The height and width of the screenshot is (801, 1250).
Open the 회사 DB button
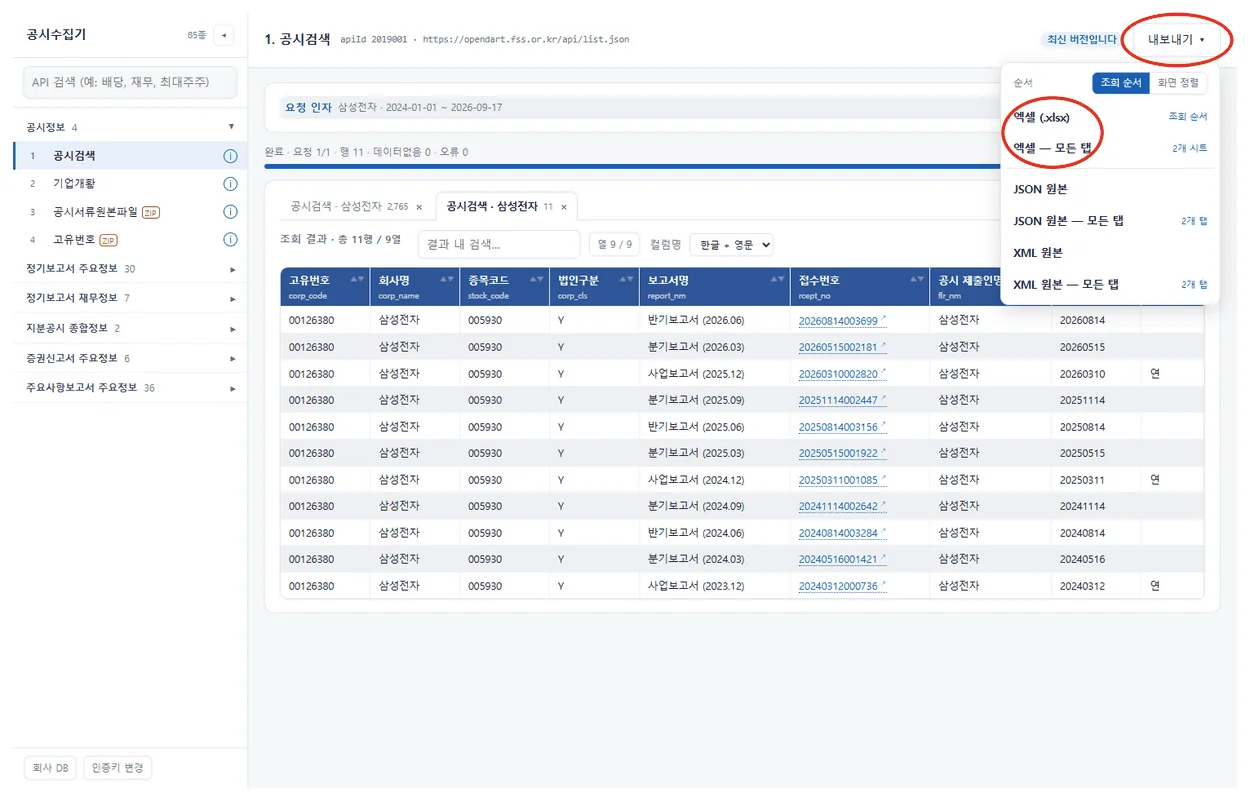[50, 768]
